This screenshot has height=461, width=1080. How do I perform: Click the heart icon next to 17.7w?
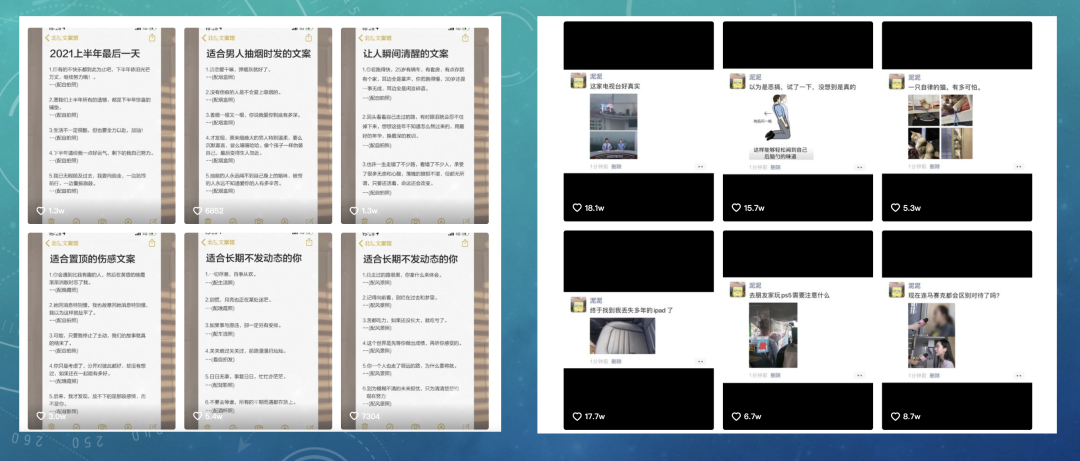tap(577, 416)
